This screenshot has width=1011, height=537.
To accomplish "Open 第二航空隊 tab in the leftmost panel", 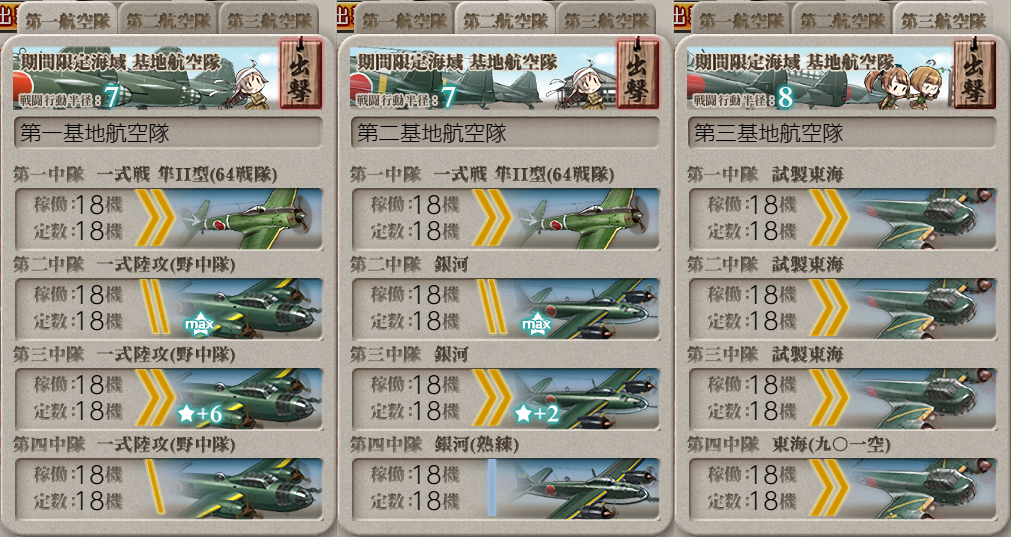I will [169, 20].
